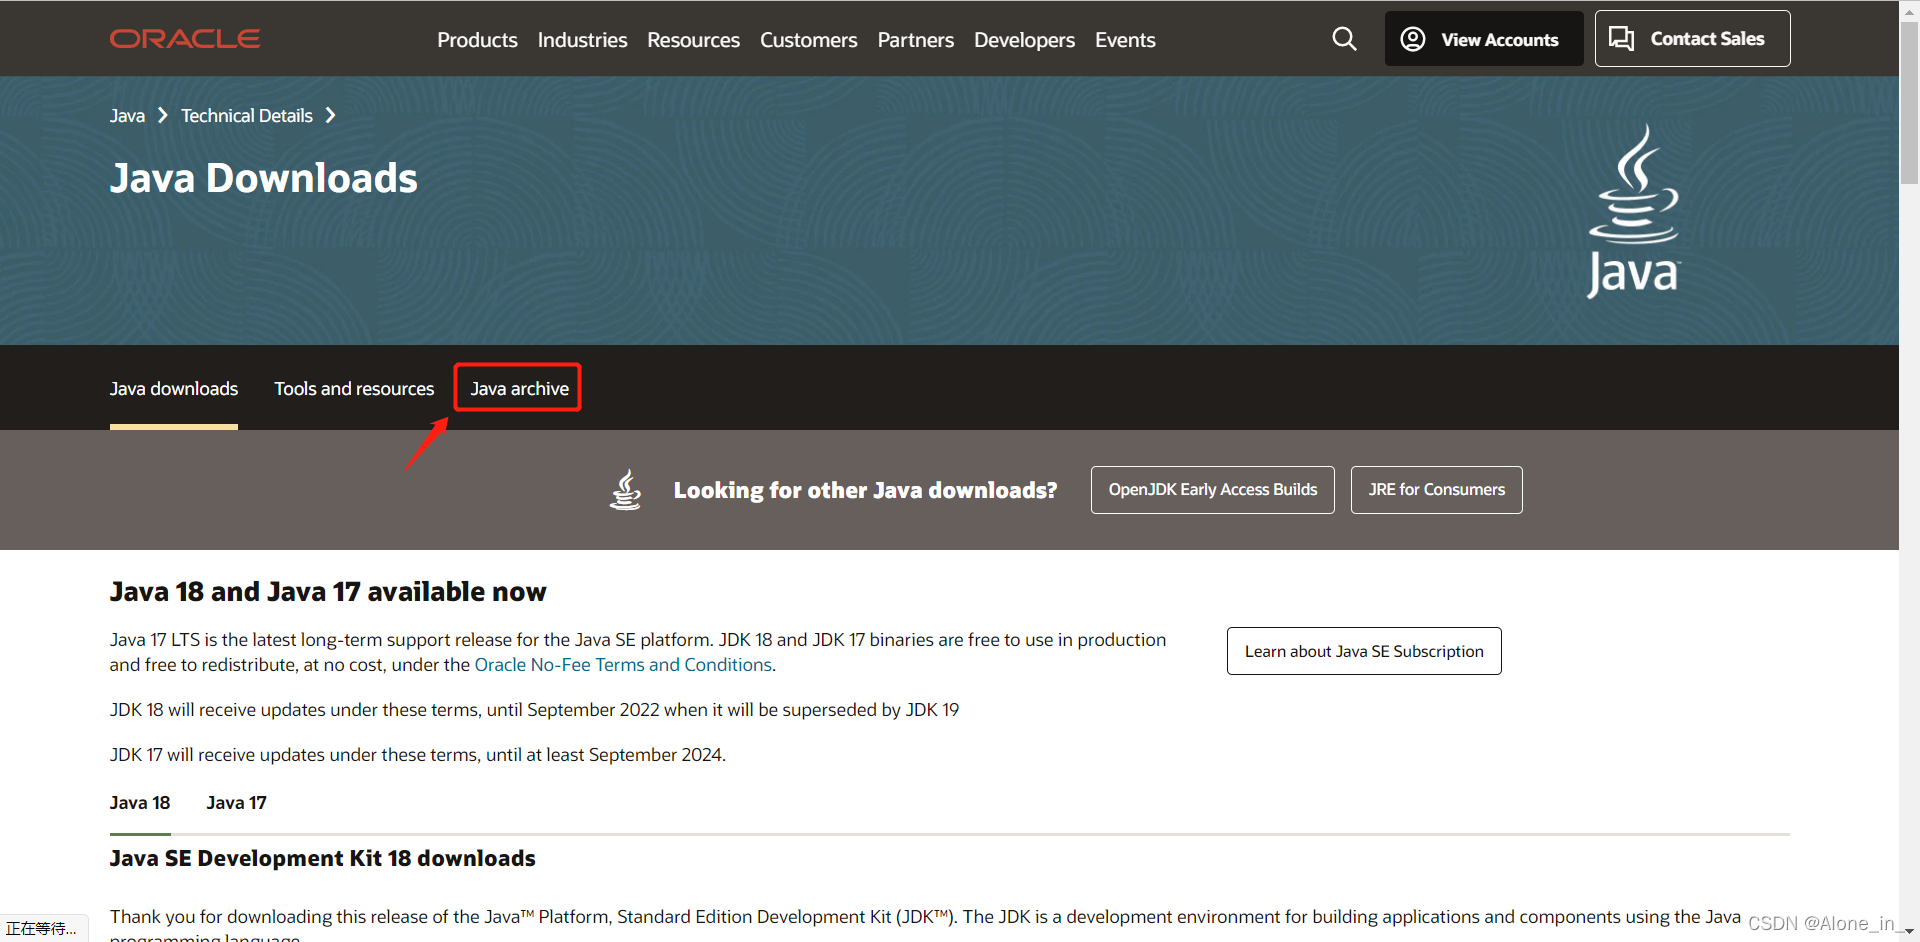
Task: Open the Industries menu
Action: (x=582, y=40)
